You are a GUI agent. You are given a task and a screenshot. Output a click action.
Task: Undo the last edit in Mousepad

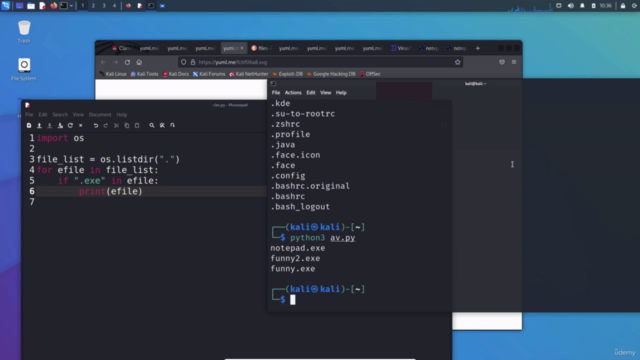[x=96, y=125]
